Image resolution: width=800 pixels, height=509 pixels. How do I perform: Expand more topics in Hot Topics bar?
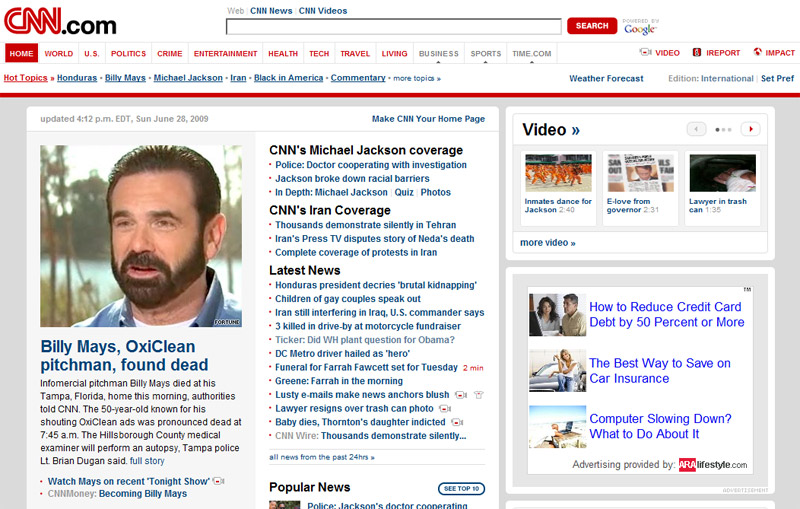coord(417,79)
